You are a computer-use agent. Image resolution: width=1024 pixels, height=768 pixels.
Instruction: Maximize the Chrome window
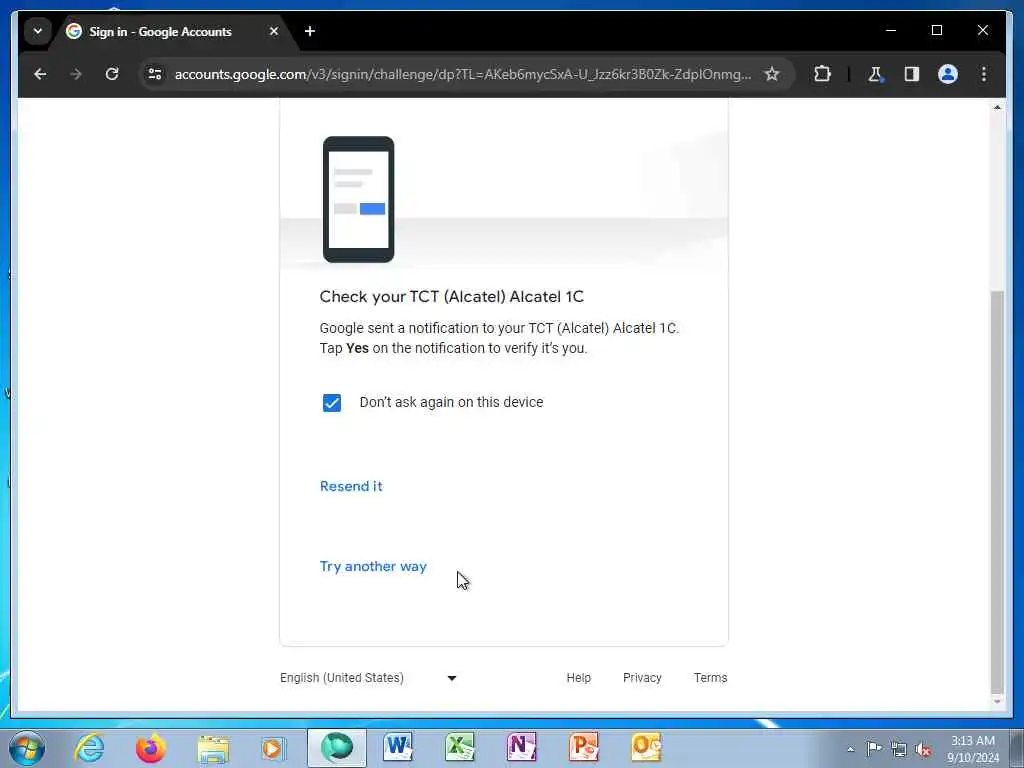(x=936, y=30)
